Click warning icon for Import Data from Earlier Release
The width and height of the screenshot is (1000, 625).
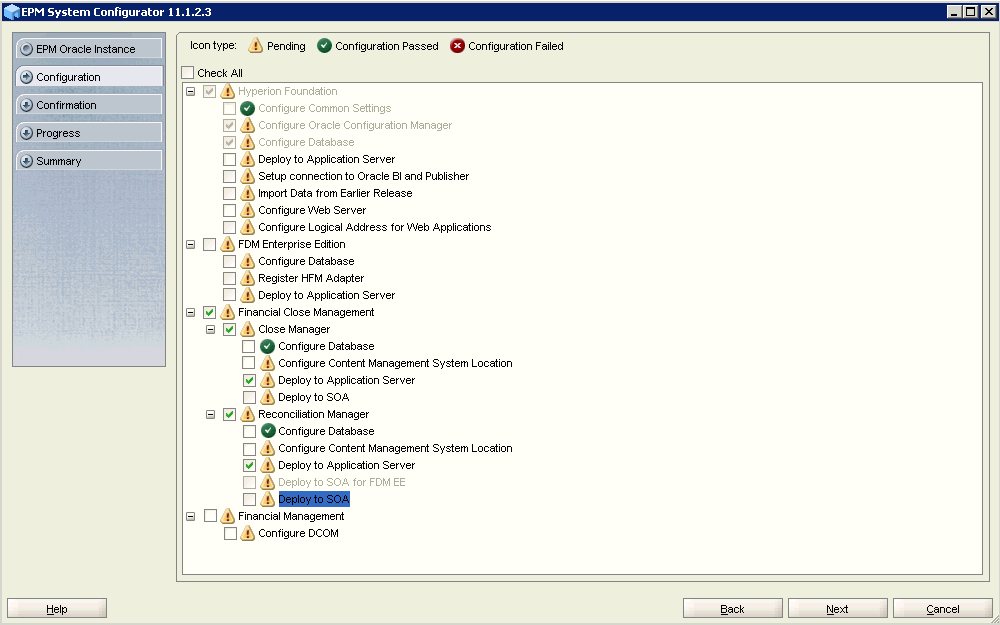[x=247, y=193]
